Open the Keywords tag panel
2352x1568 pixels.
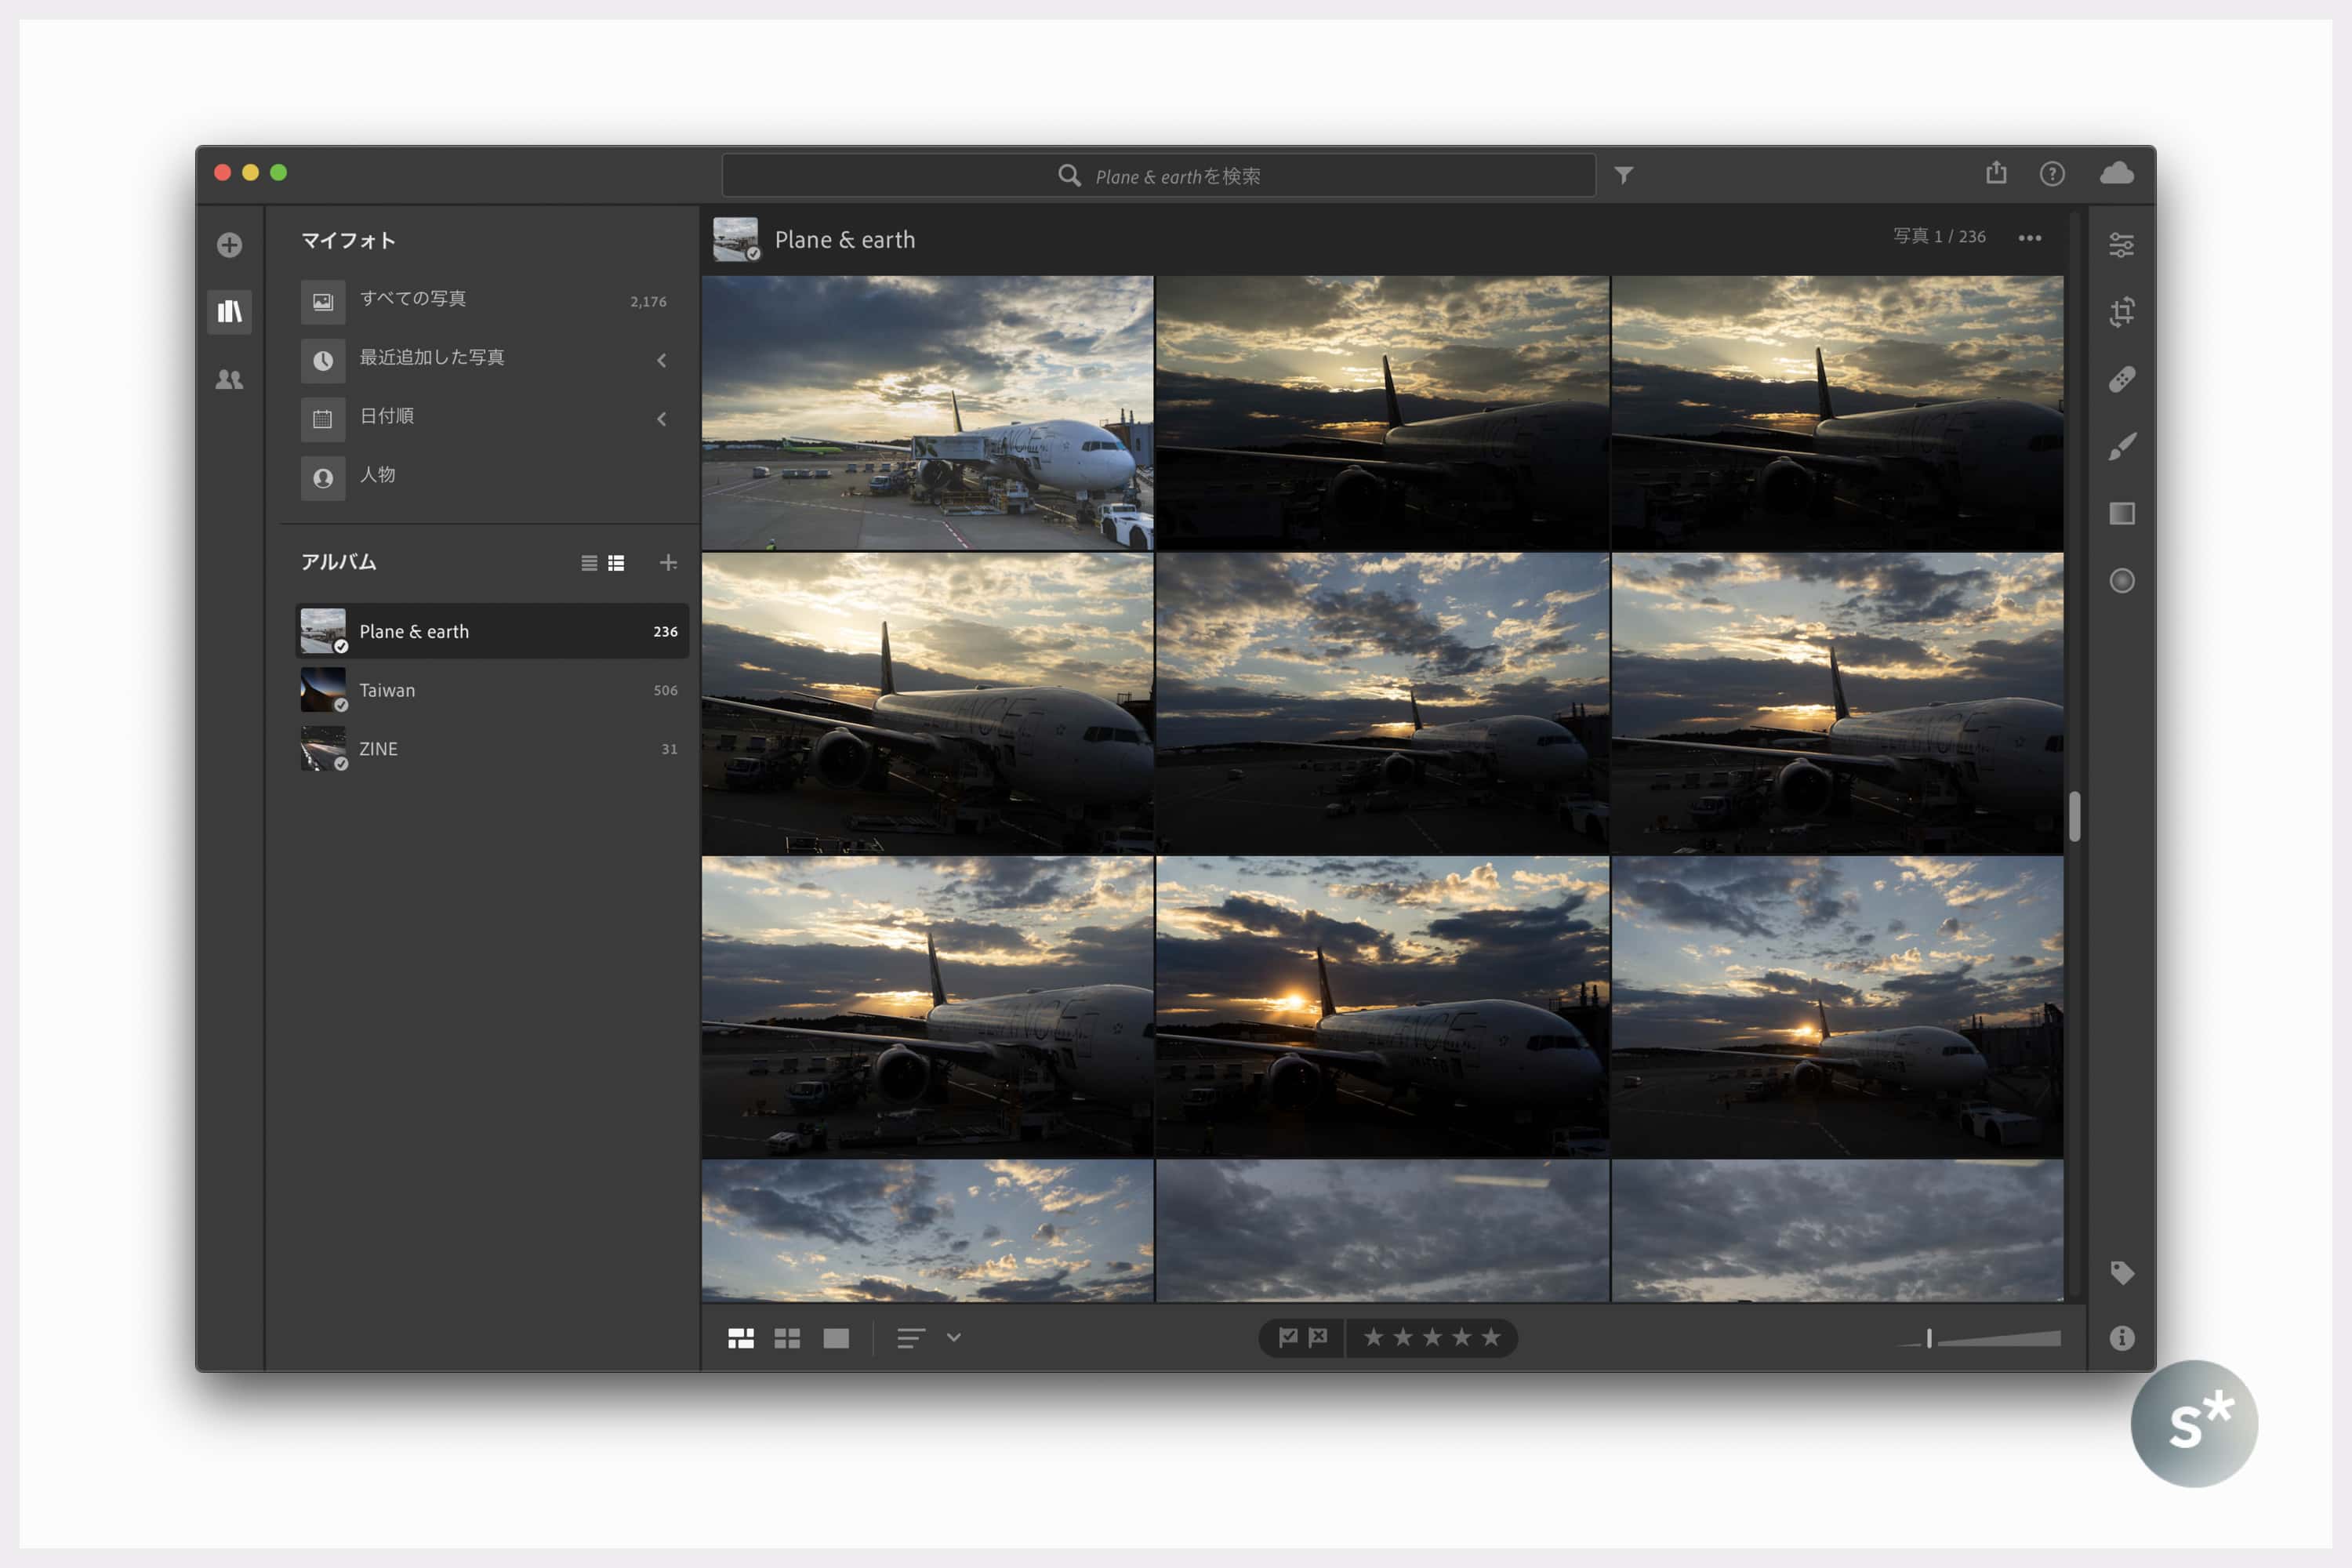coord(2121,1272)
